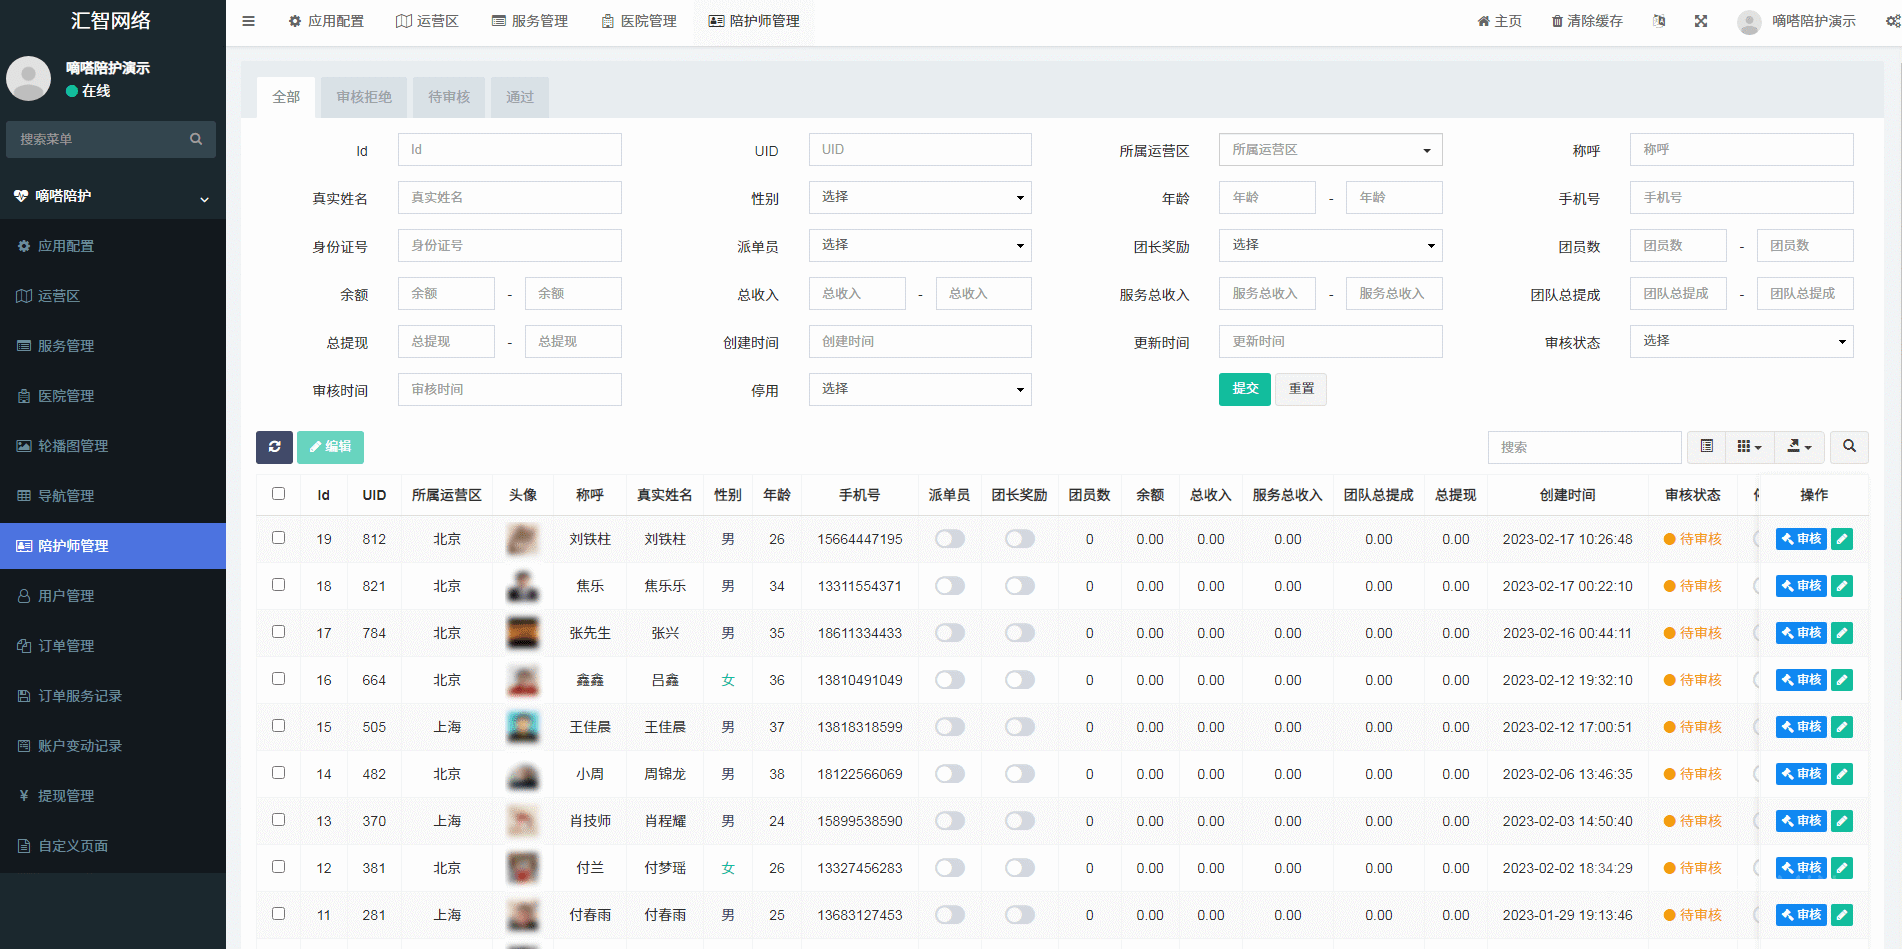Check the select-all header checkbox

click(x=278, y=494)
